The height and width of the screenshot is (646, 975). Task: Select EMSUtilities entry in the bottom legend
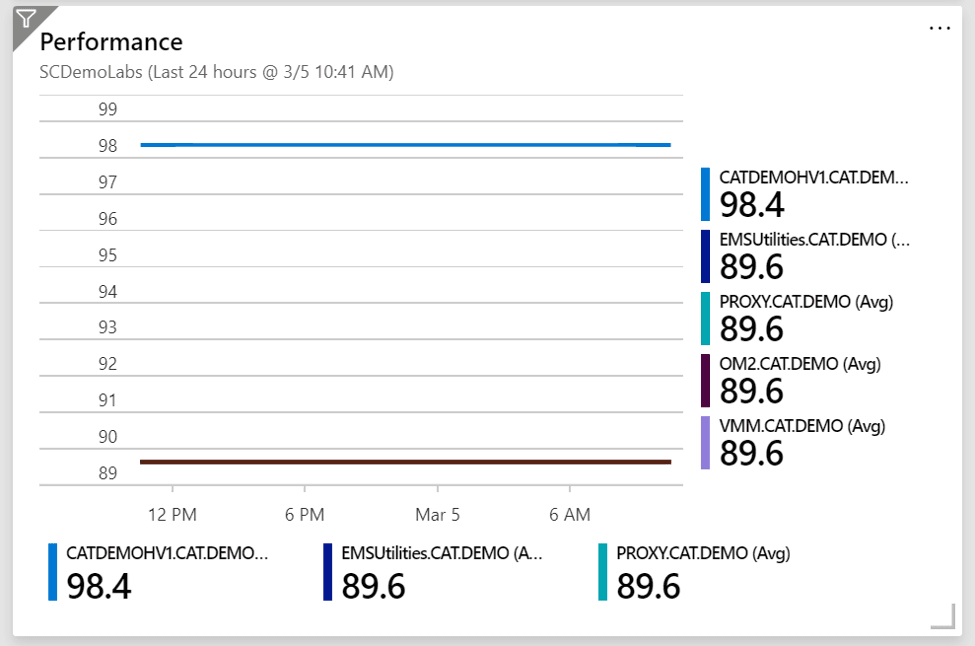coord(443,552)
